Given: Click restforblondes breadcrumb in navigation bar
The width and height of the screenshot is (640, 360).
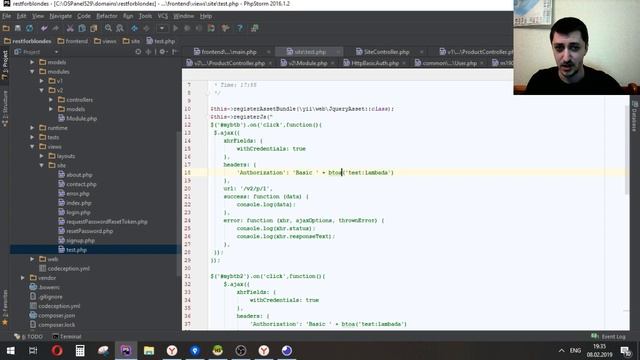Looking at the screenshot, I should coord(28,41).
